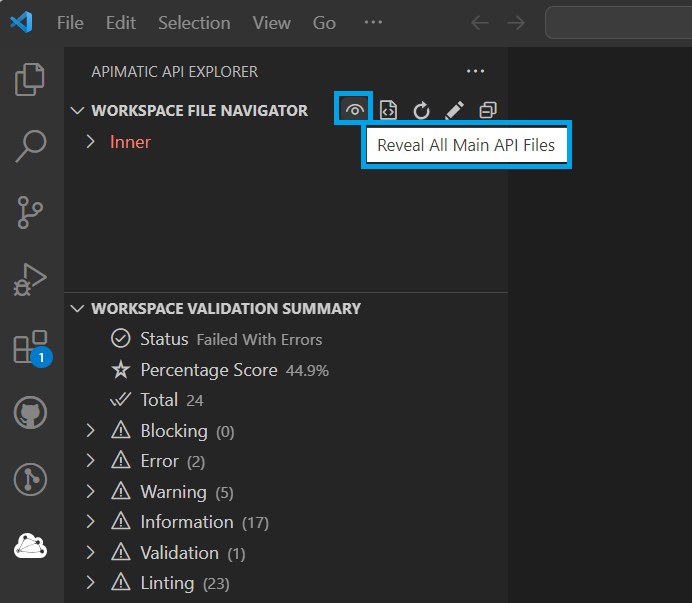Click the Warning row's triangle icon

pos(120,491)
